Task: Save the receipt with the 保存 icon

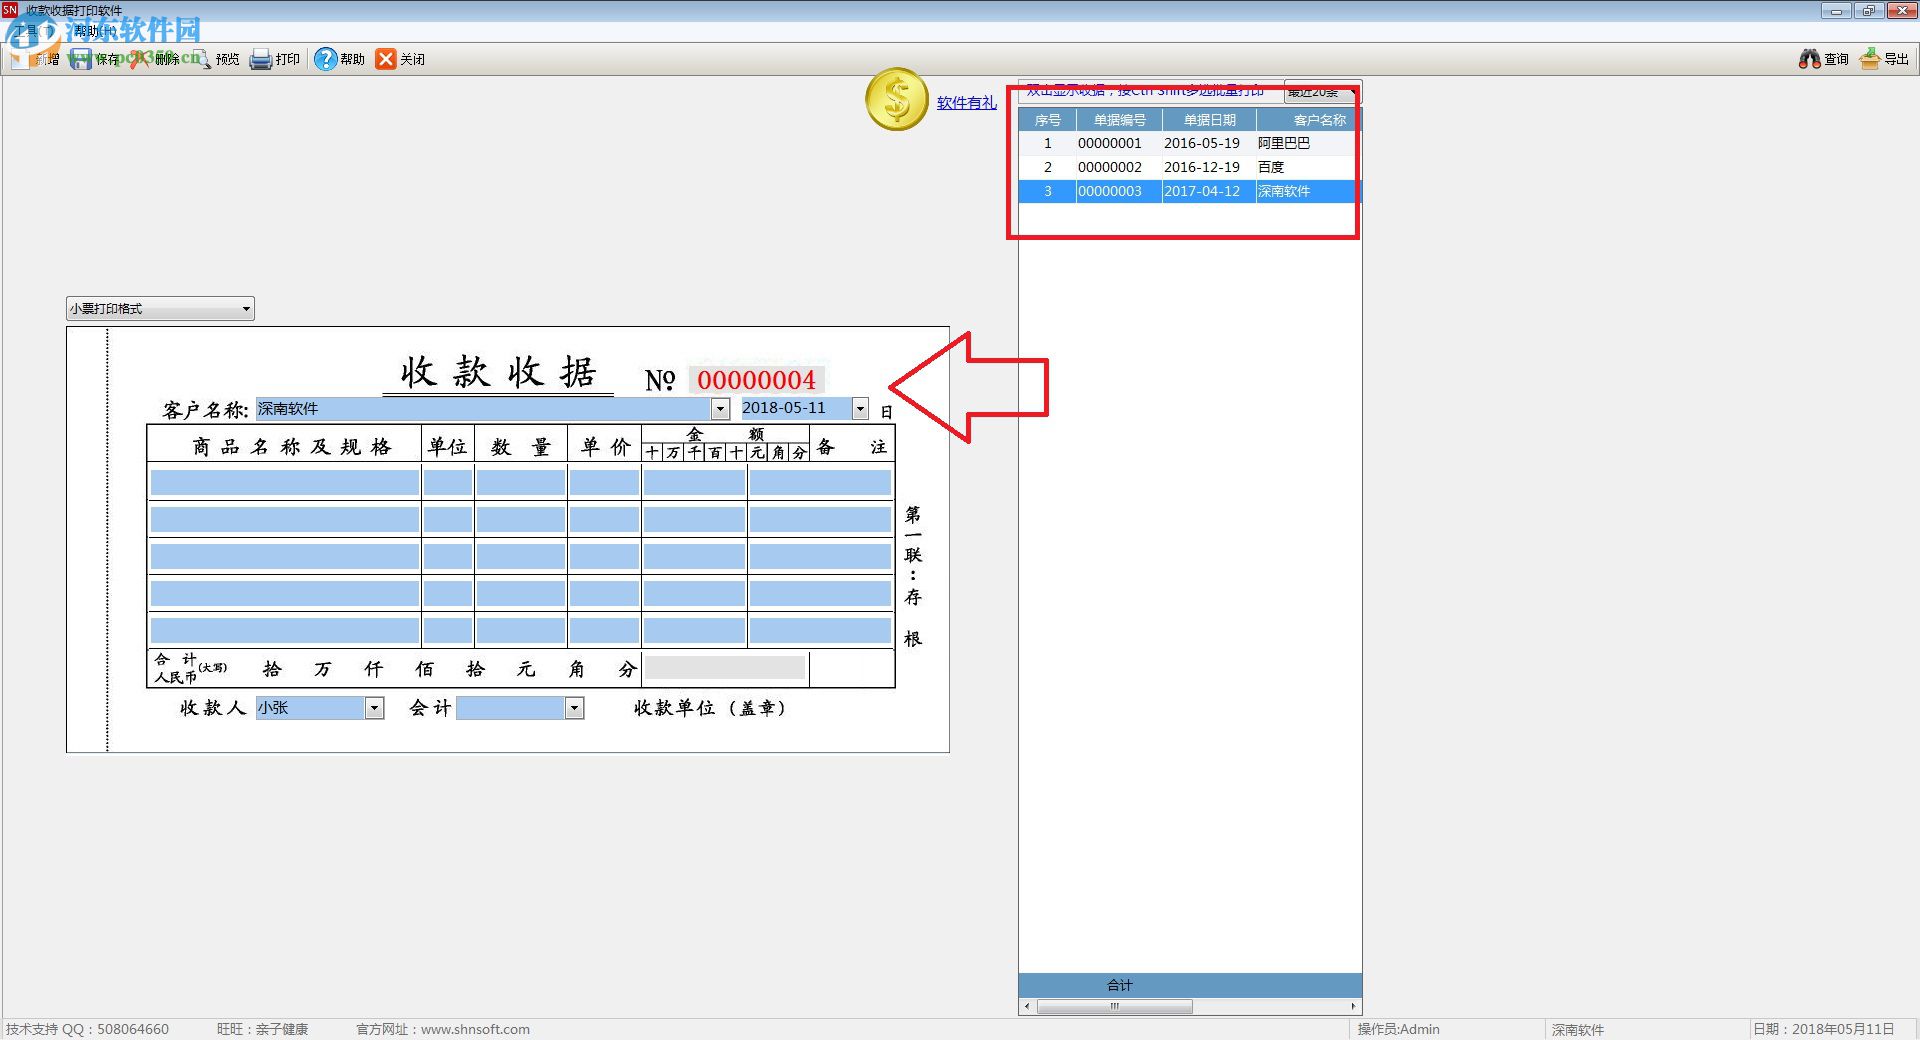Action: tap(81, 59)
